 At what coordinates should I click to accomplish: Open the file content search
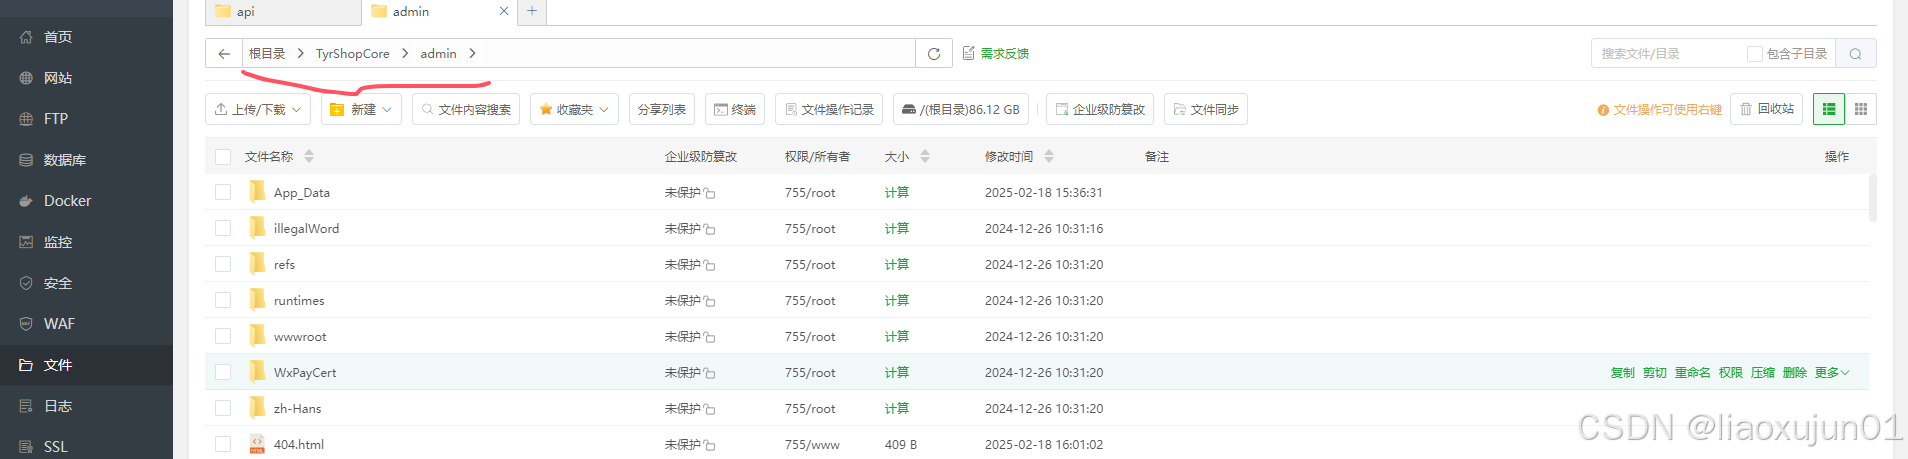coord(466,109)
